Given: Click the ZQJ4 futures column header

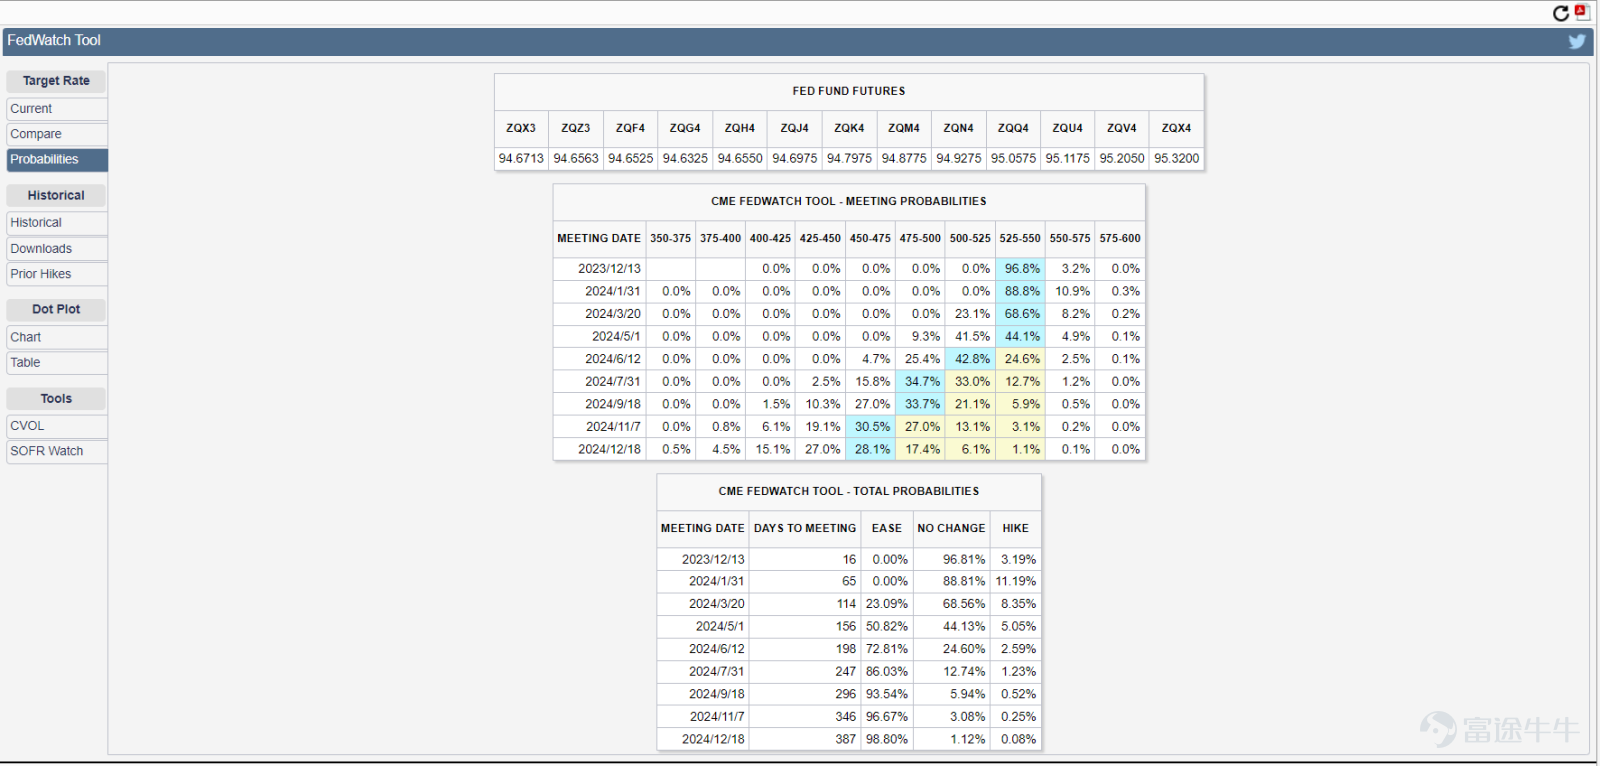Looking at the screenshot, I should coord(795,128).
